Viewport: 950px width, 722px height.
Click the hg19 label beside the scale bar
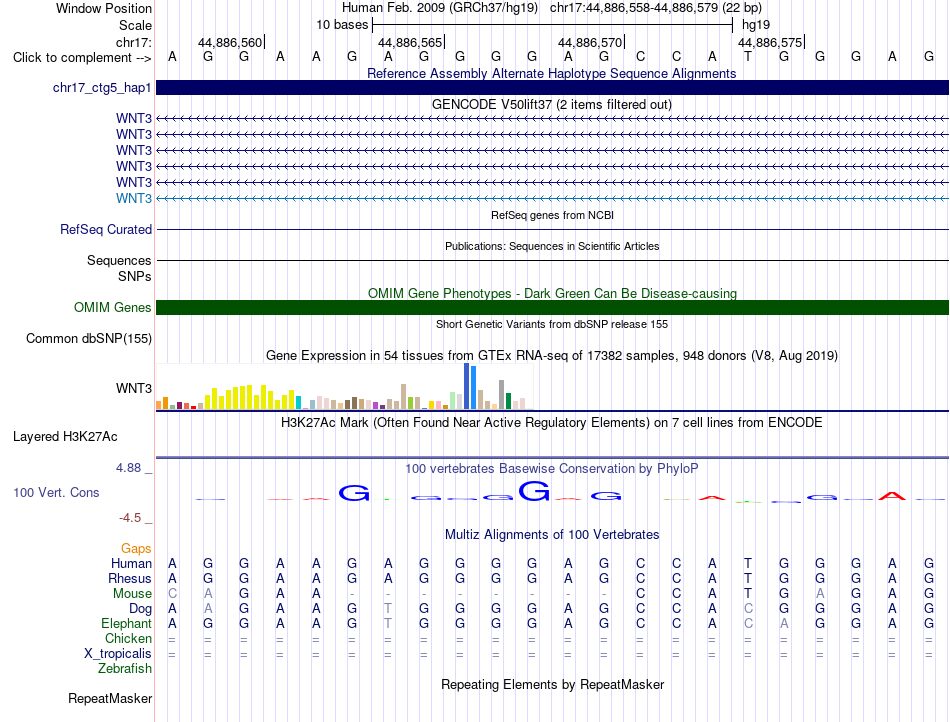(756, 25)
